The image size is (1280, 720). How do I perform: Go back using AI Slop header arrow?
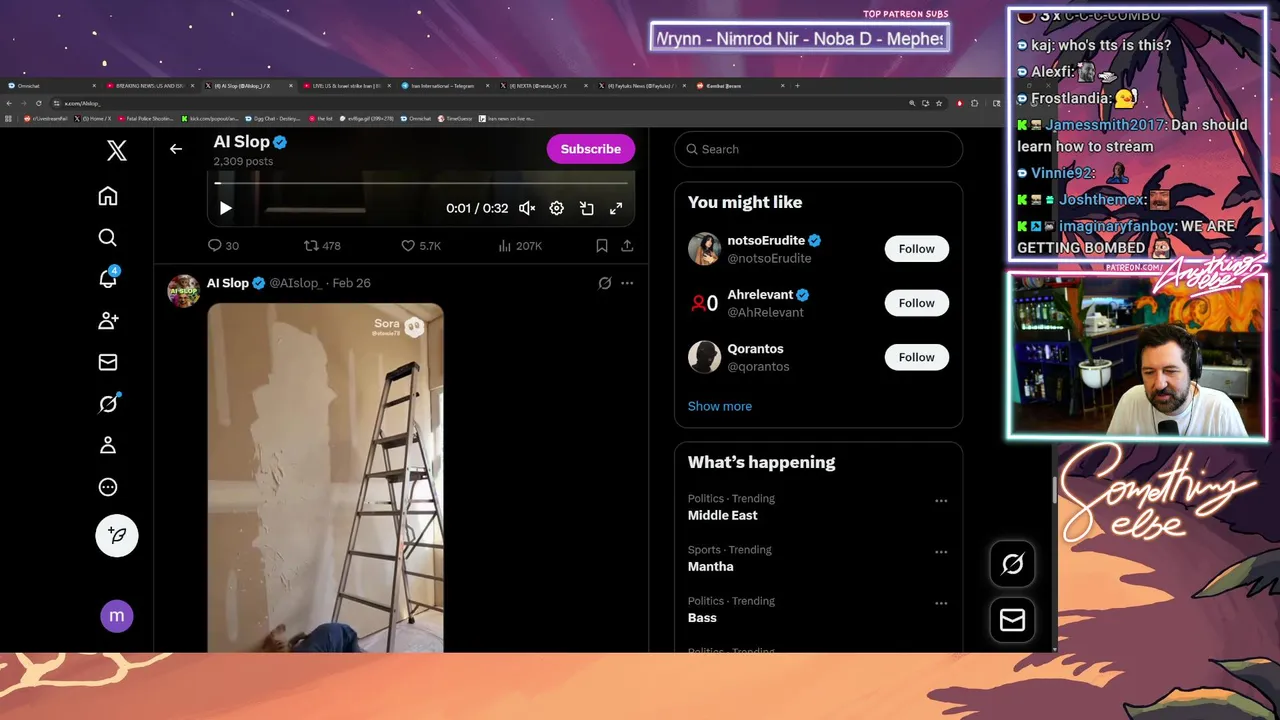coord(176,149)
